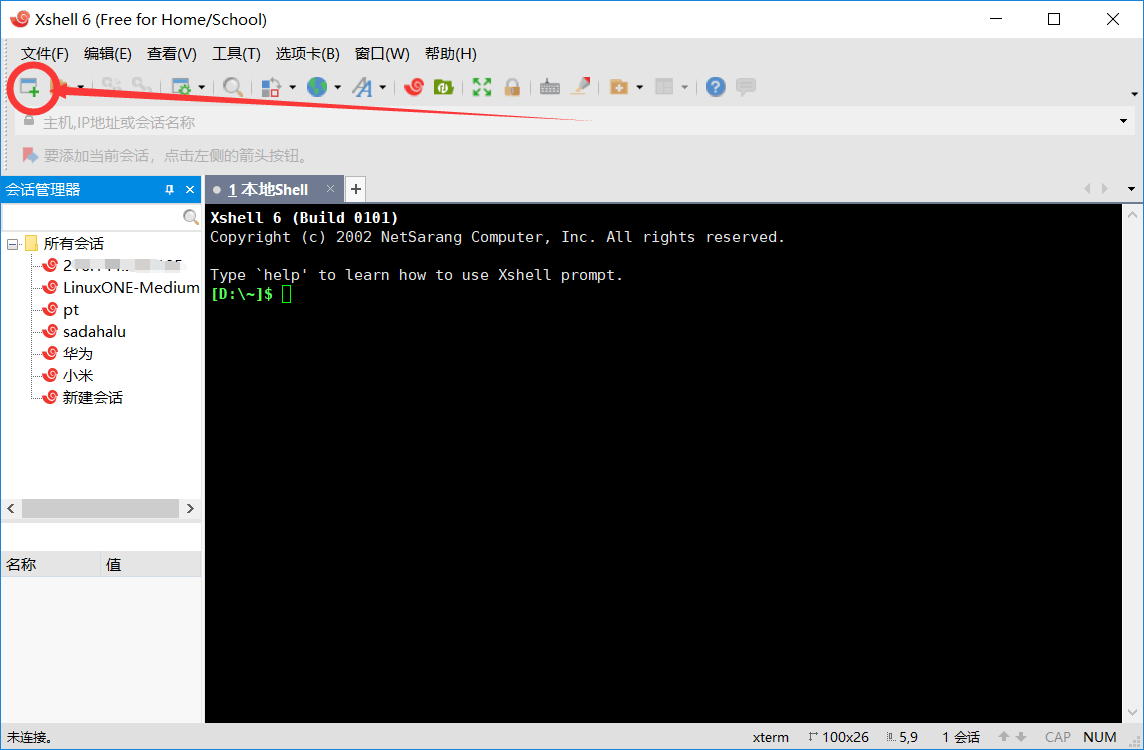Click the highlighter pen icon
1144x750 pixels.
click(x=580, y=87)
